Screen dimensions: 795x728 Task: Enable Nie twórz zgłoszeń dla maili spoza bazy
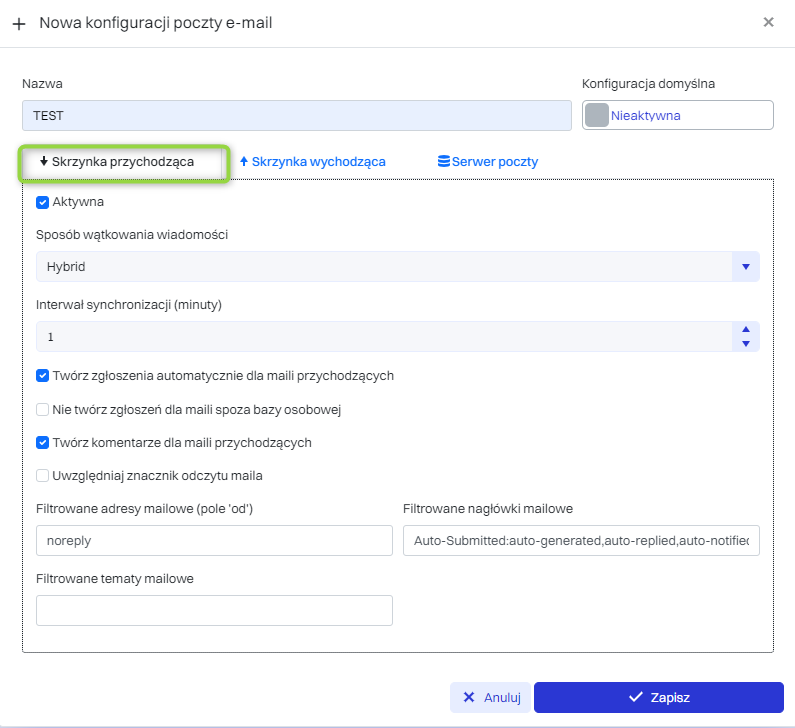click(x=43, y=409)
